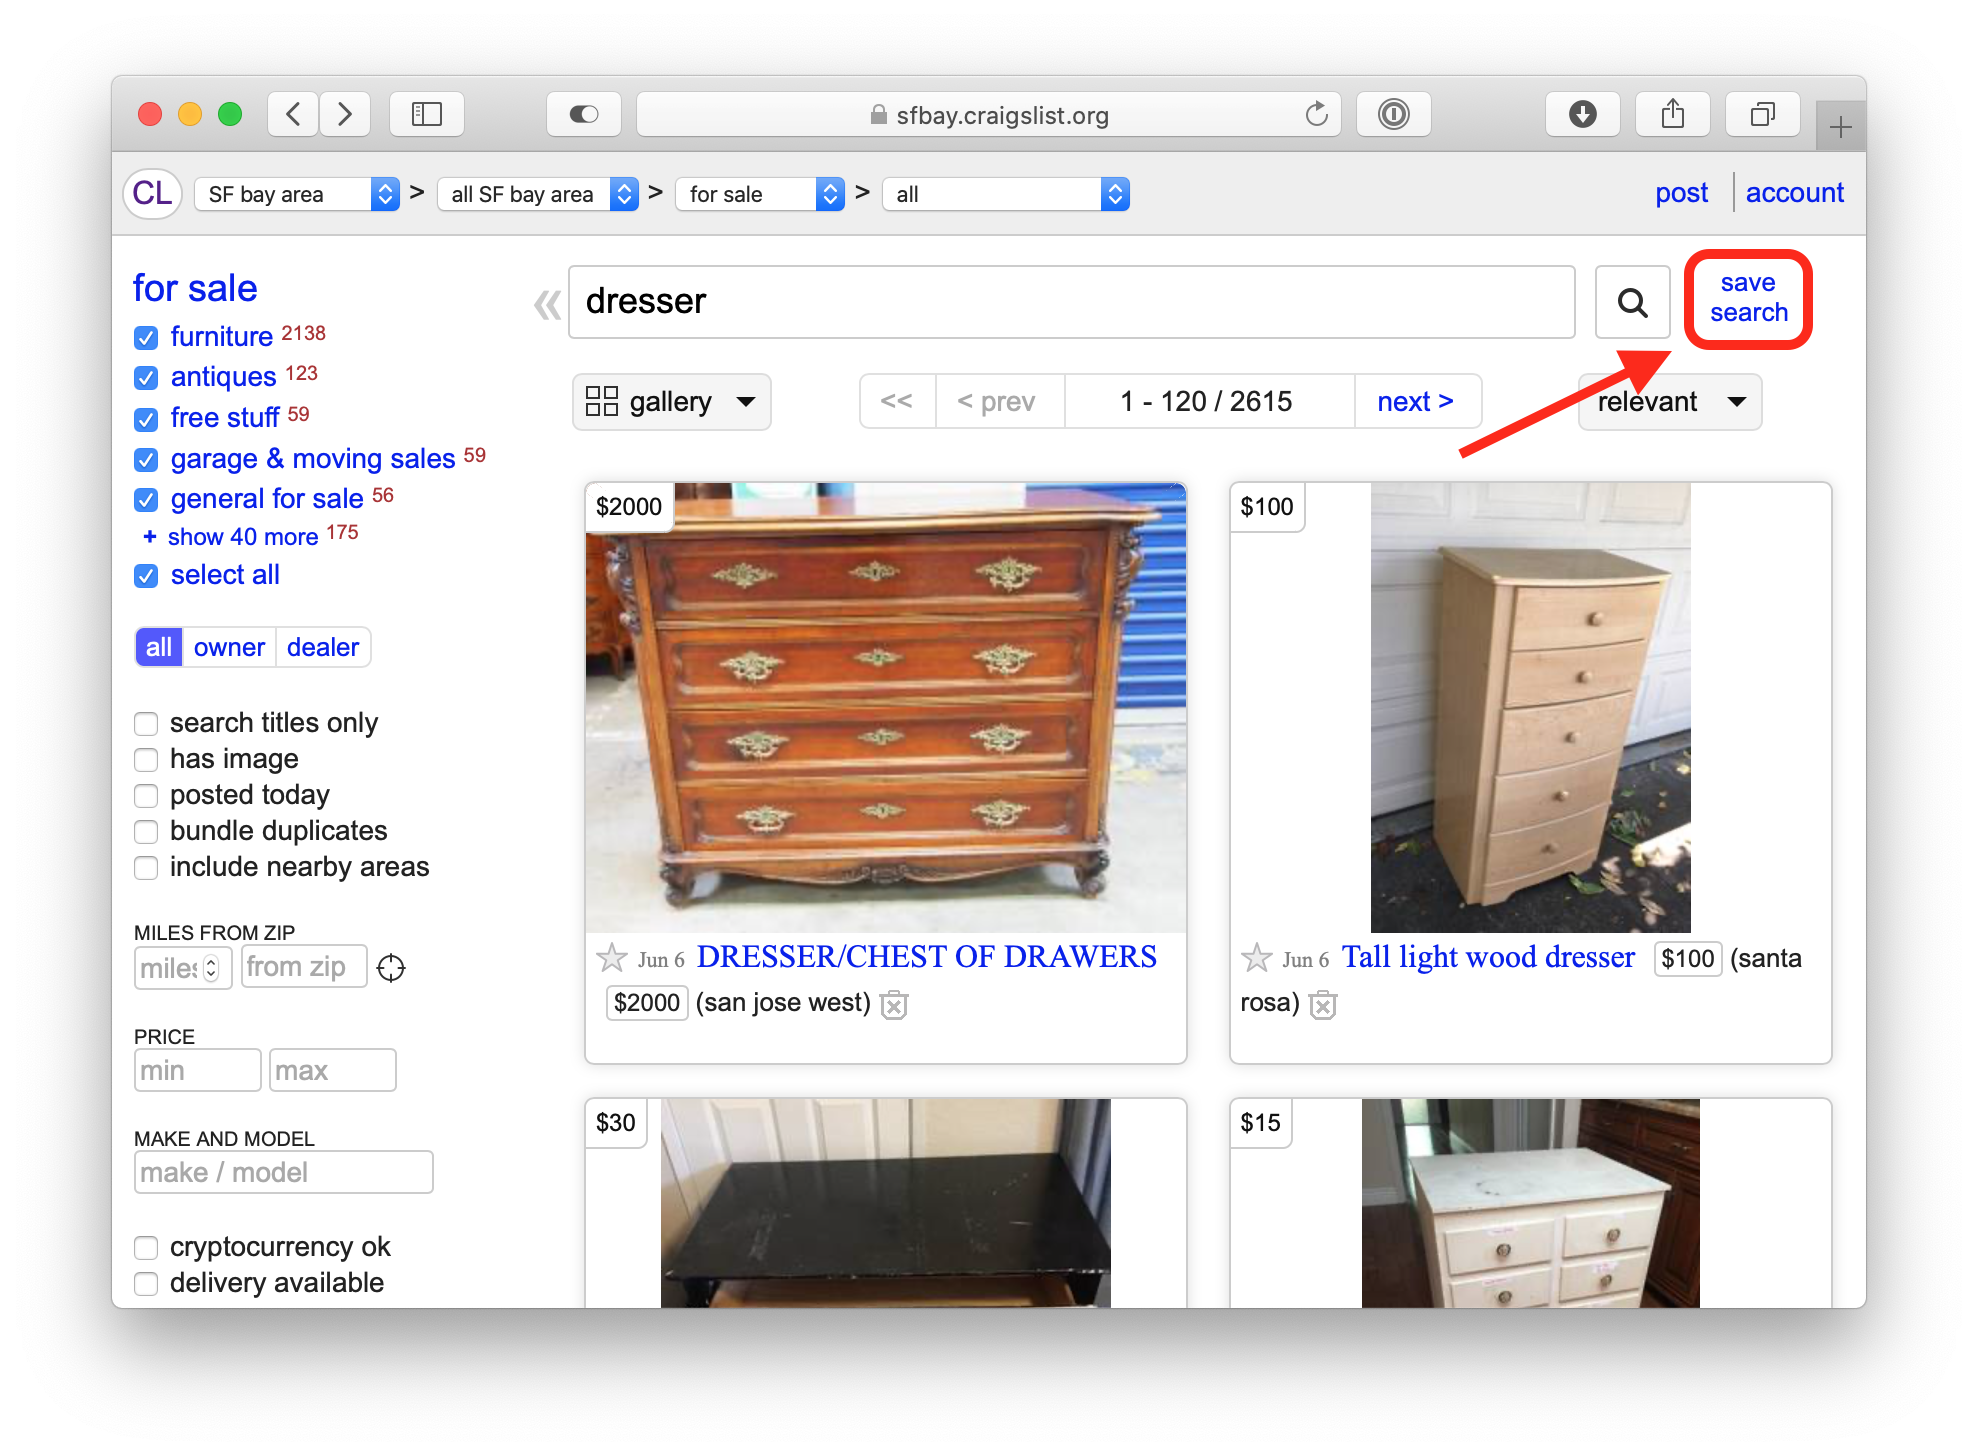Expand show 40 more categories

pyautogui.click(x=243, y=537)
